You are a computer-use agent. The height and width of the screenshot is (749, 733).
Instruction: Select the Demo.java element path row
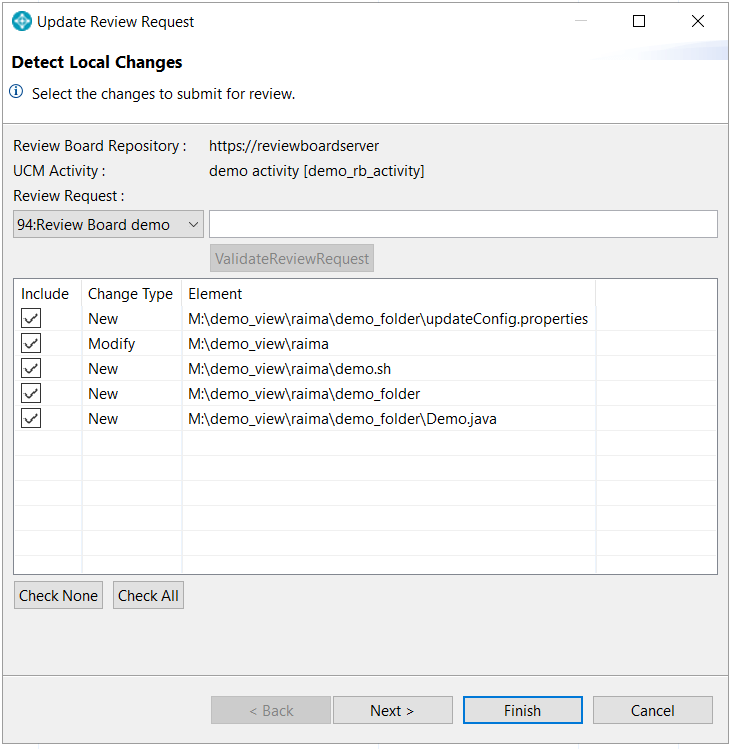342,419
